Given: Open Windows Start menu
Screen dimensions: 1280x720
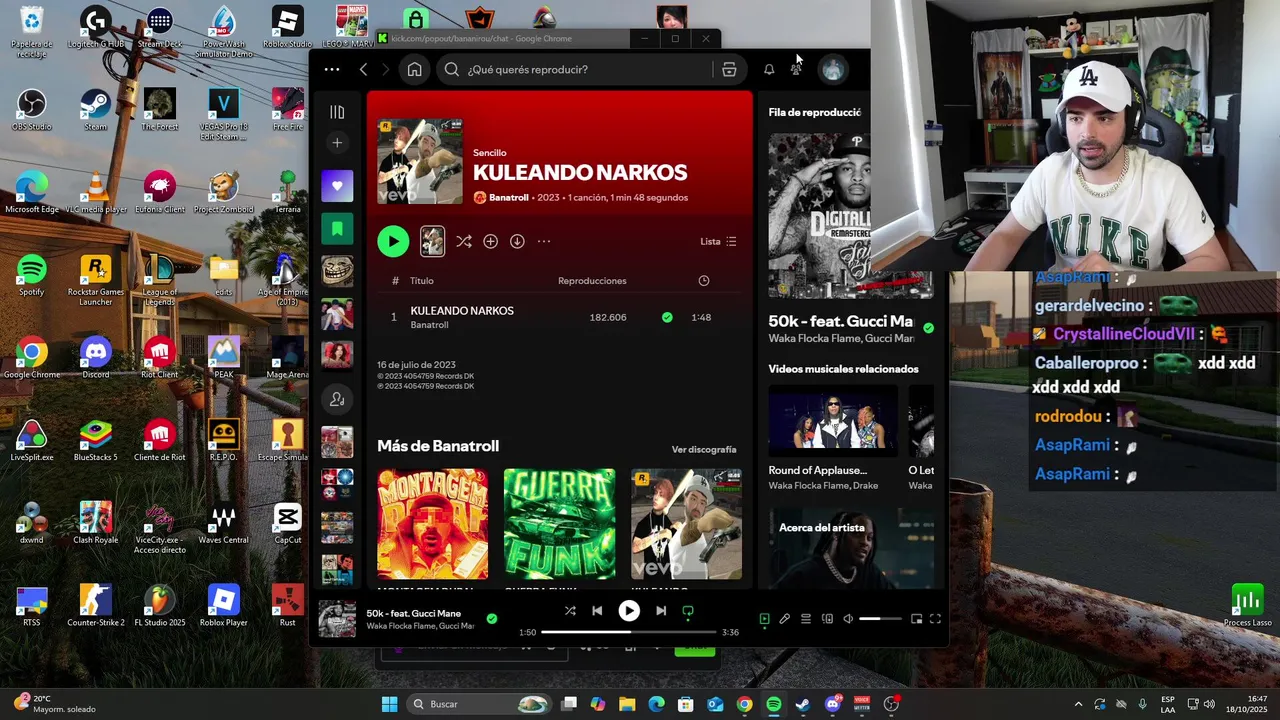Looking at the screenshot, I should pyautogui.click(x=389, y=704).
